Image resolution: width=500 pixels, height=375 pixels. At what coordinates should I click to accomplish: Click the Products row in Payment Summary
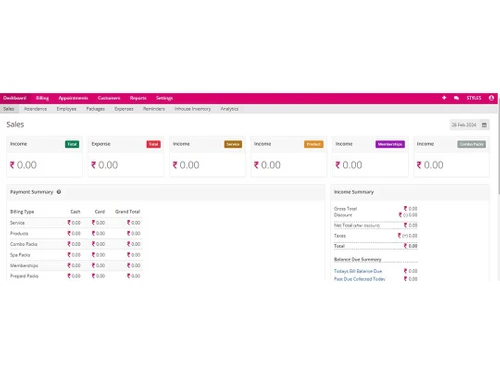[76, 233]
